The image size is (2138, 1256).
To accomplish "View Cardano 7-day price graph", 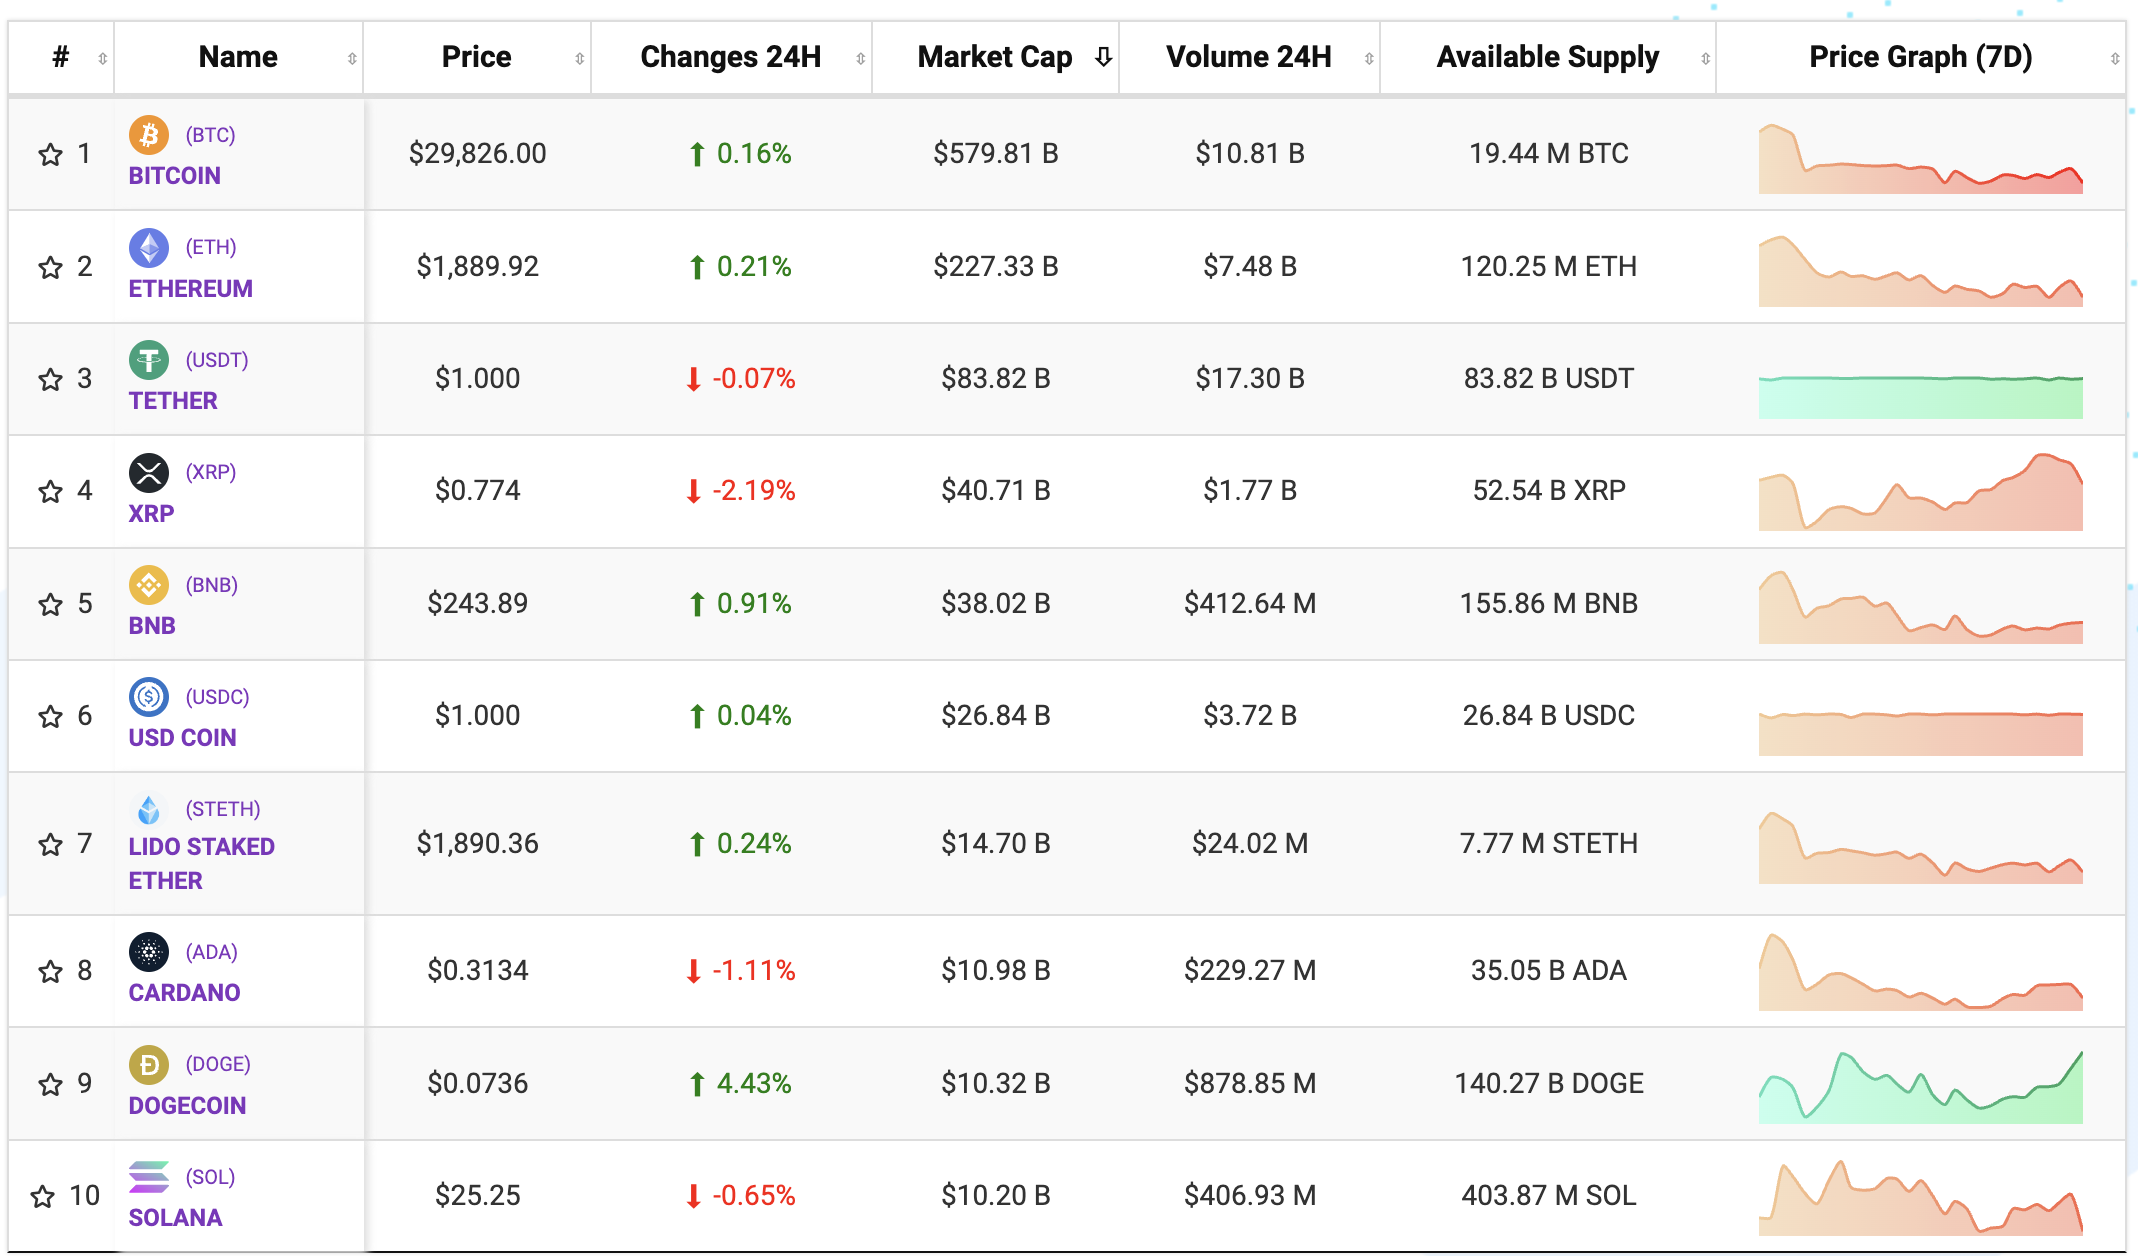I will click(1921, 972).
